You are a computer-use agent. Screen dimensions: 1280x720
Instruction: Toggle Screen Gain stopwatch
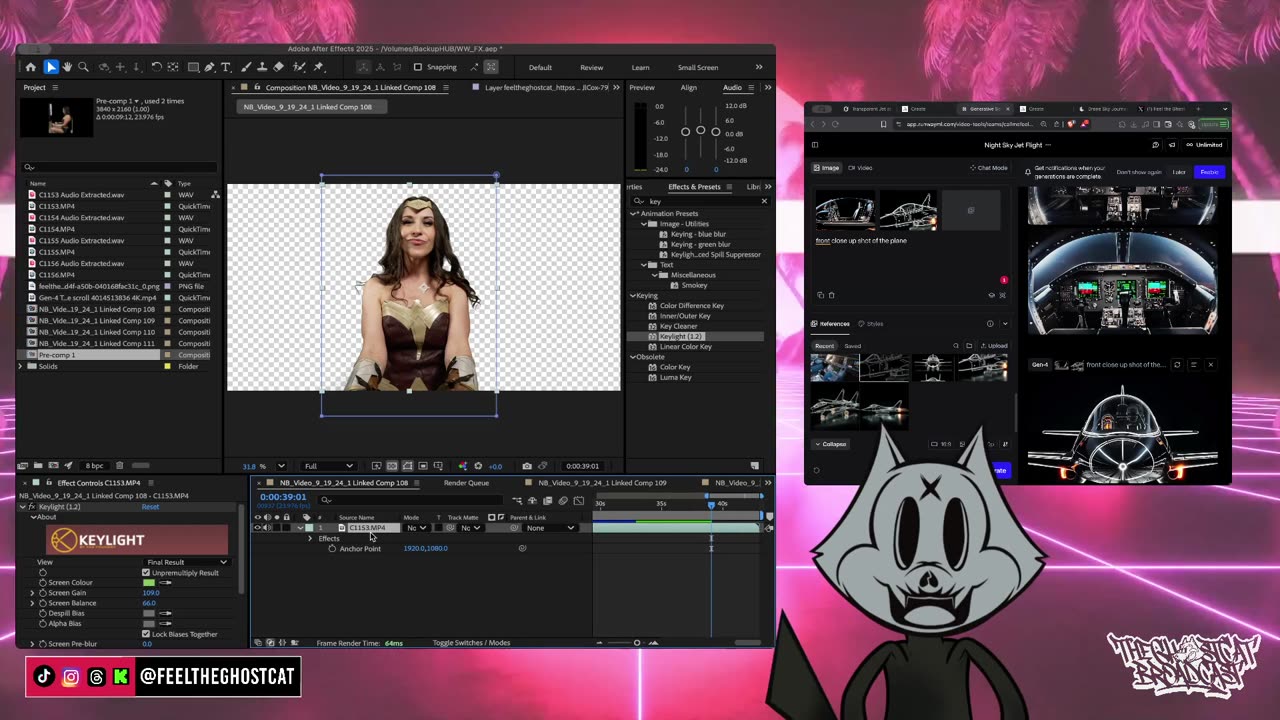click(42, 593)
